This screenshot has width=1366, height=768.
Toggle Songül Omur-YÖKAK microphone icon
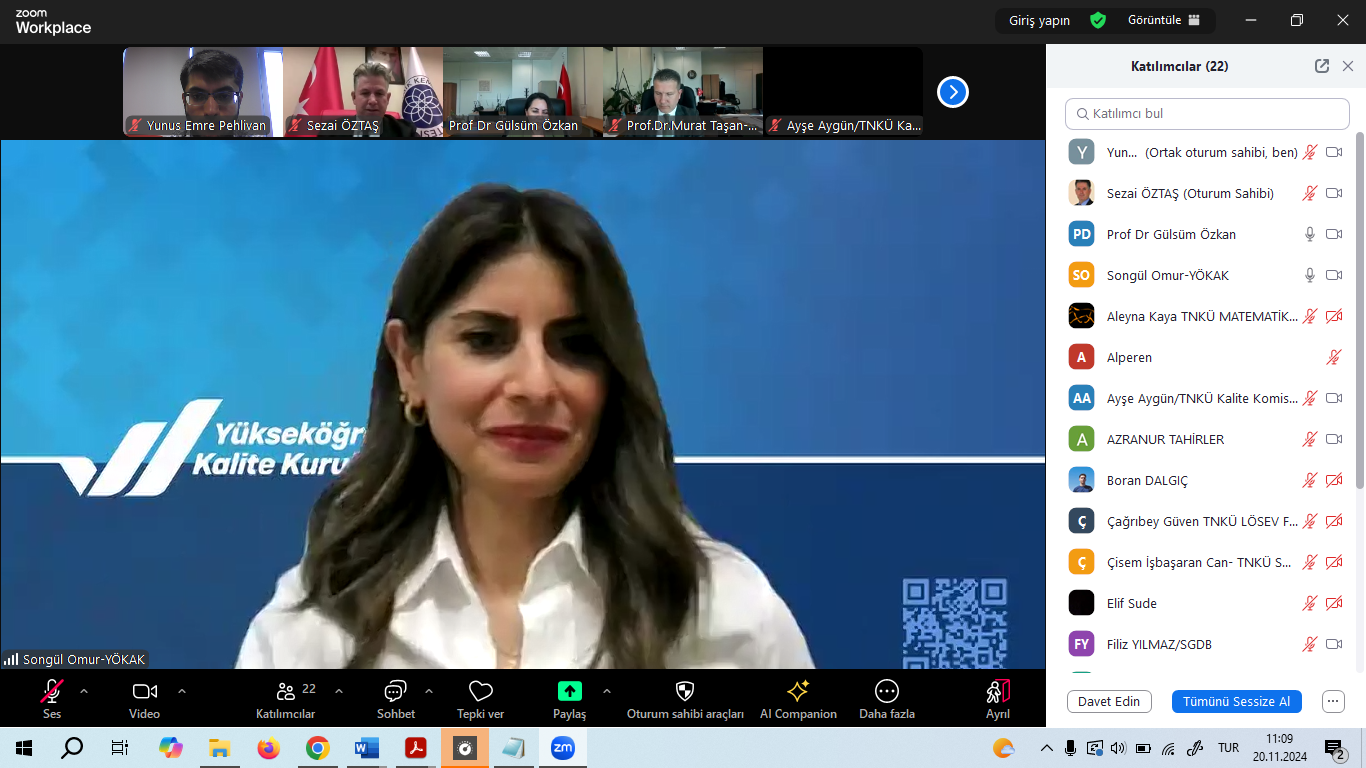pos(1310,275)
